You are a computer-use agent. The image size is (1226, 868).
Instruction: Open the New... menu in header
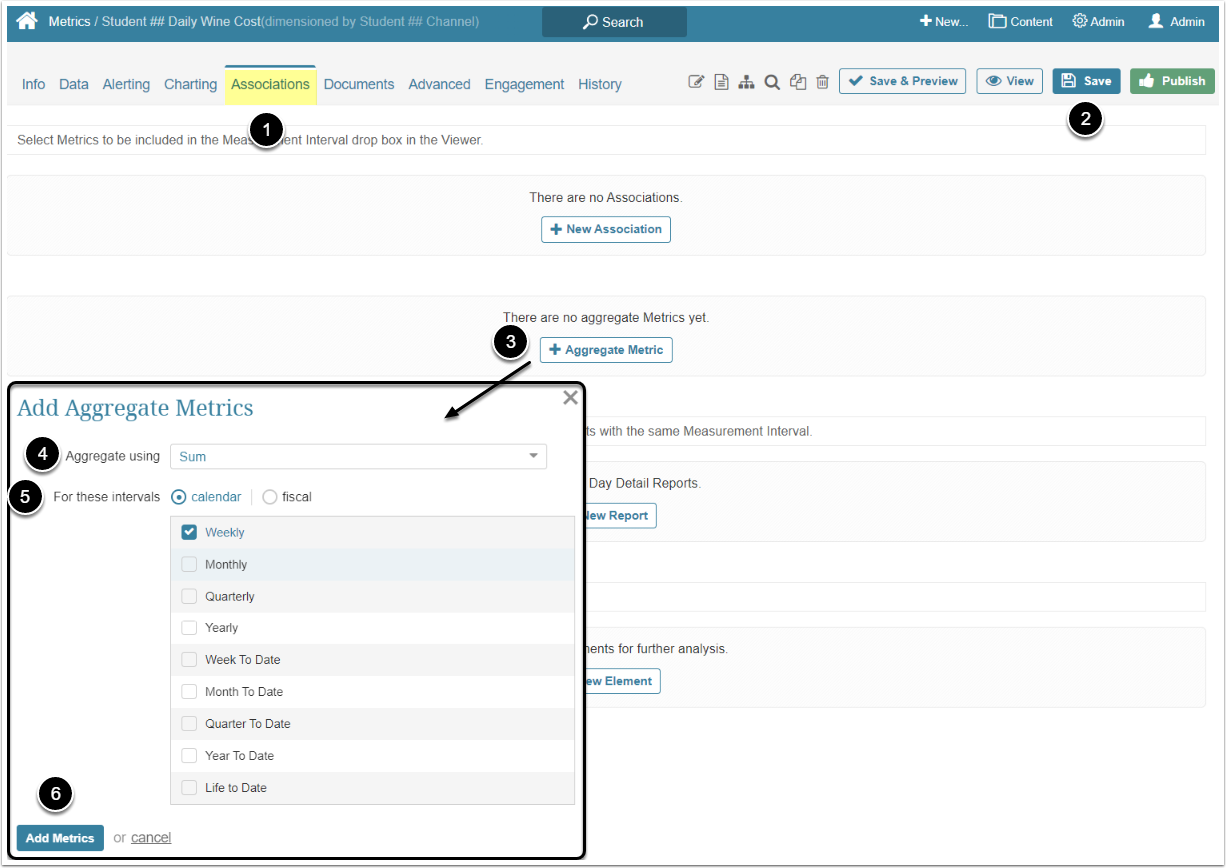coord(944,21)
